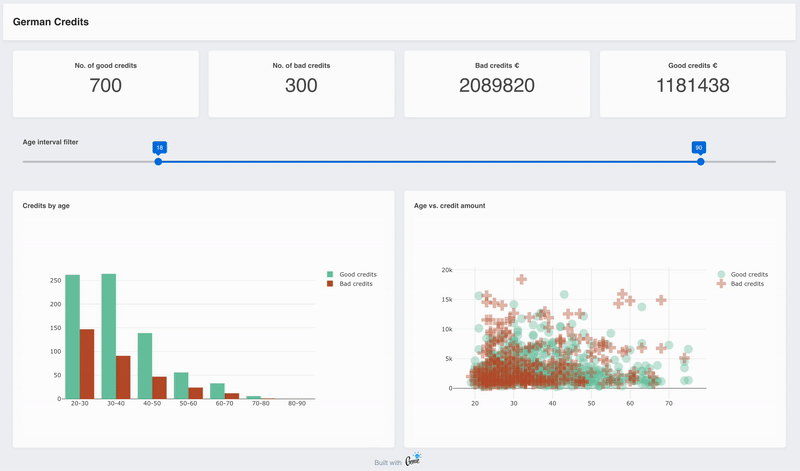Screen dimensions: 800x471
Task: Click the green bar for 40-50 age group
Action: pos(145,366)
